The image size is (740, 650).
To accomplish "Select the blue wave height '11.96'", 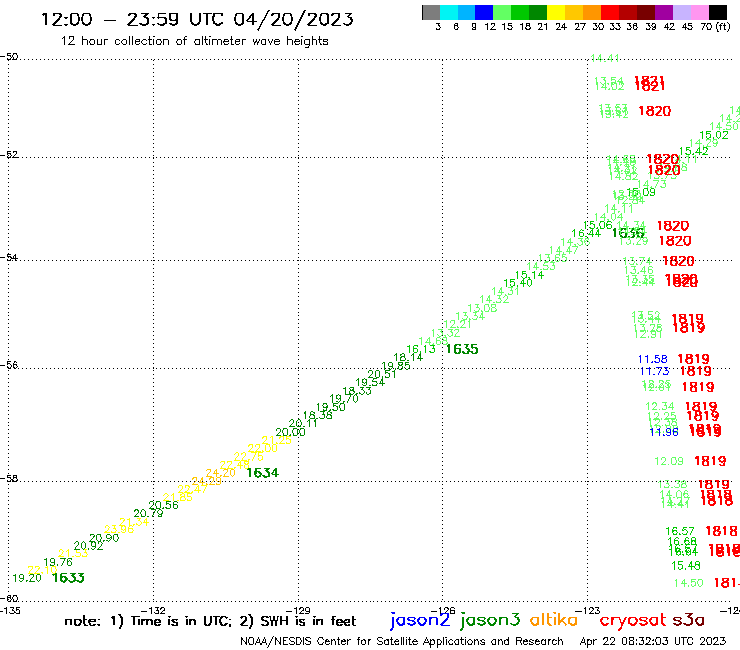I will pyautogui.click(x=664, y=432).
